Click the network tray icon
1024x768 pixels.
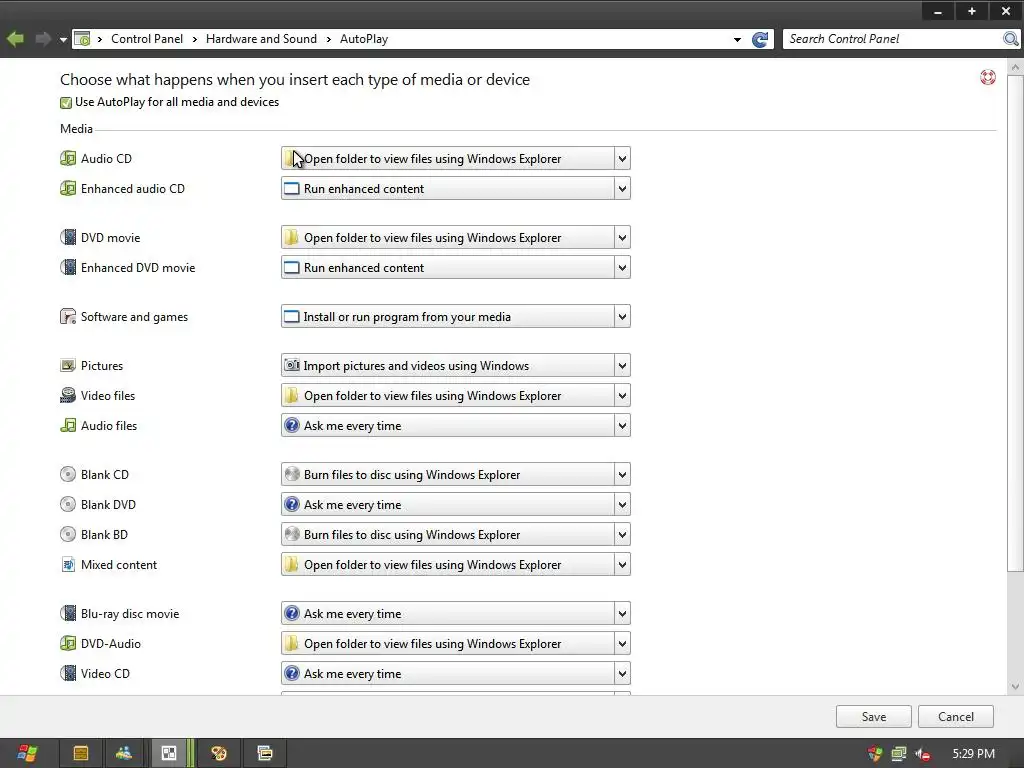(899, 754)
